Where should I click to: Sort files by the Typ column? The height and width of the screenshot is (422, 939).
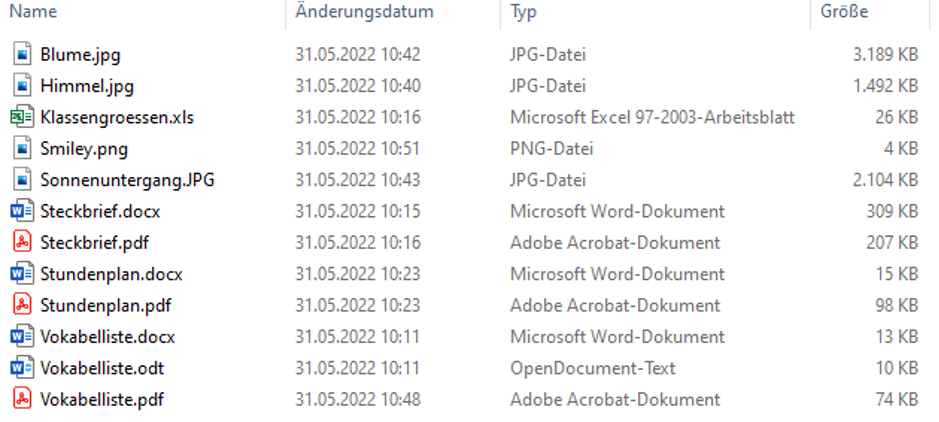[523, 12]
